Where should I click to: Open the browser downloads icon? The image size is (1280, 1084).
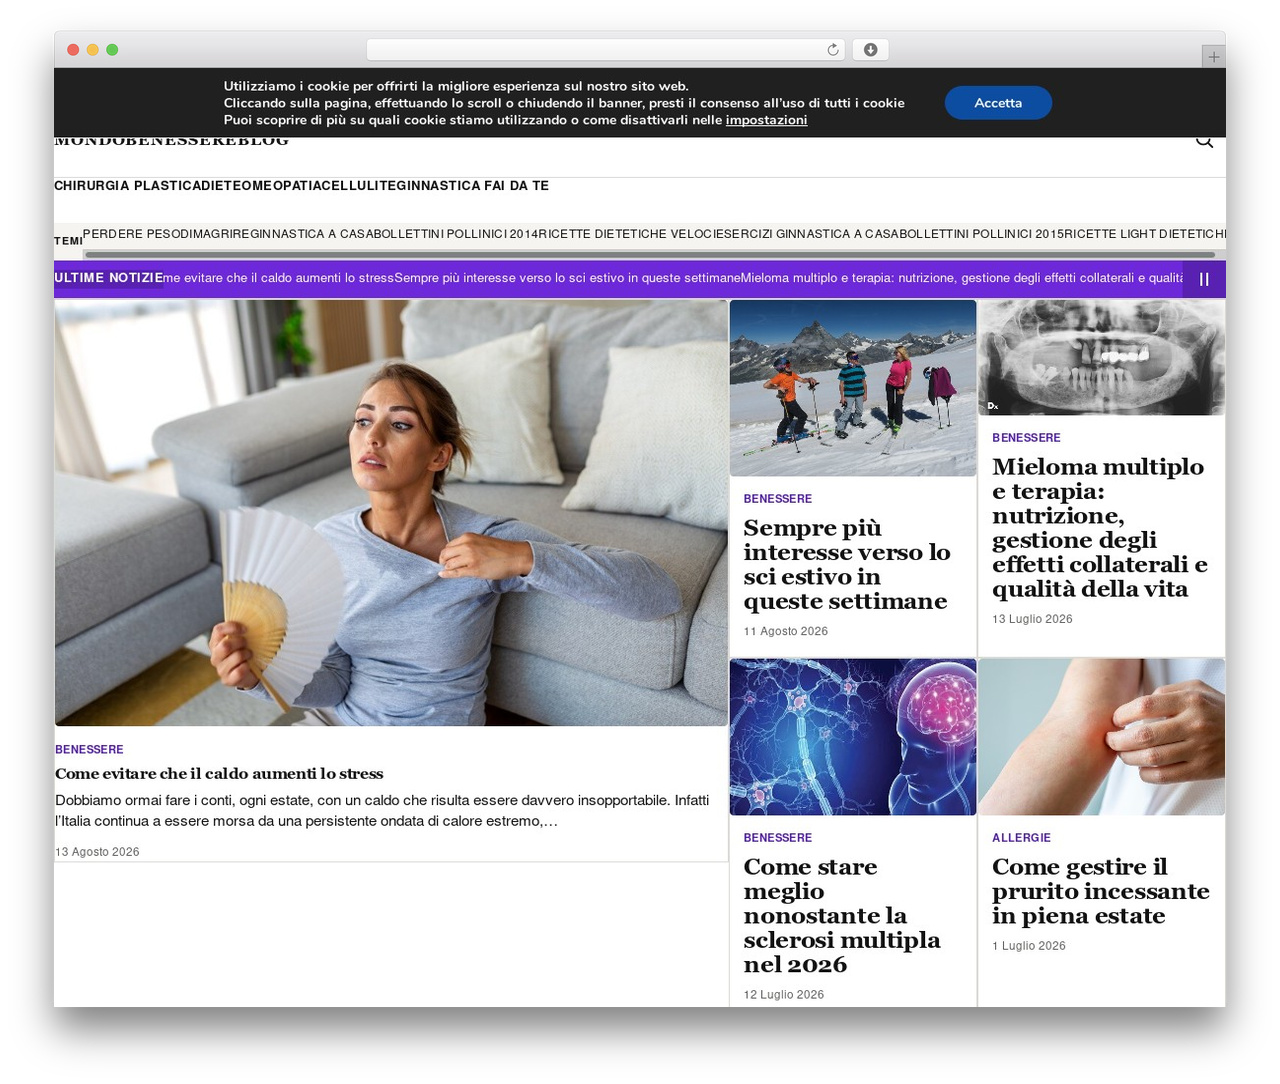870,50
